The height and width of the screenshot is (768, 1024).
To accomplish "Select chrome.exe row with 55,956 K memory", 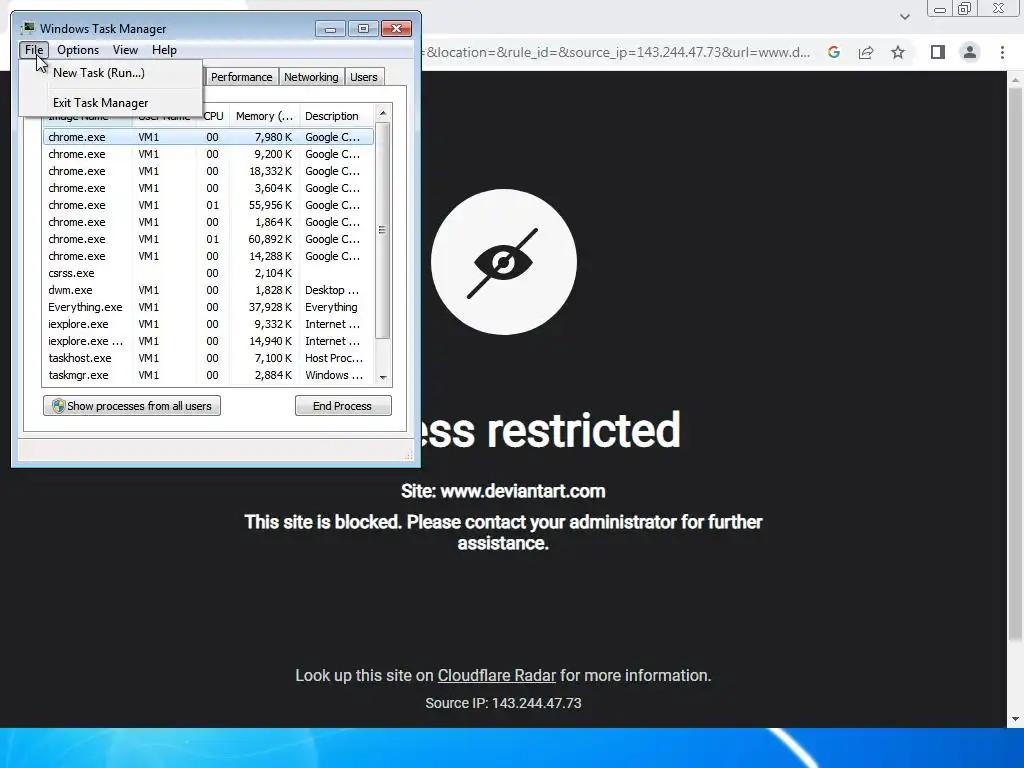I will pyautogui.click(x=208, y=205).
